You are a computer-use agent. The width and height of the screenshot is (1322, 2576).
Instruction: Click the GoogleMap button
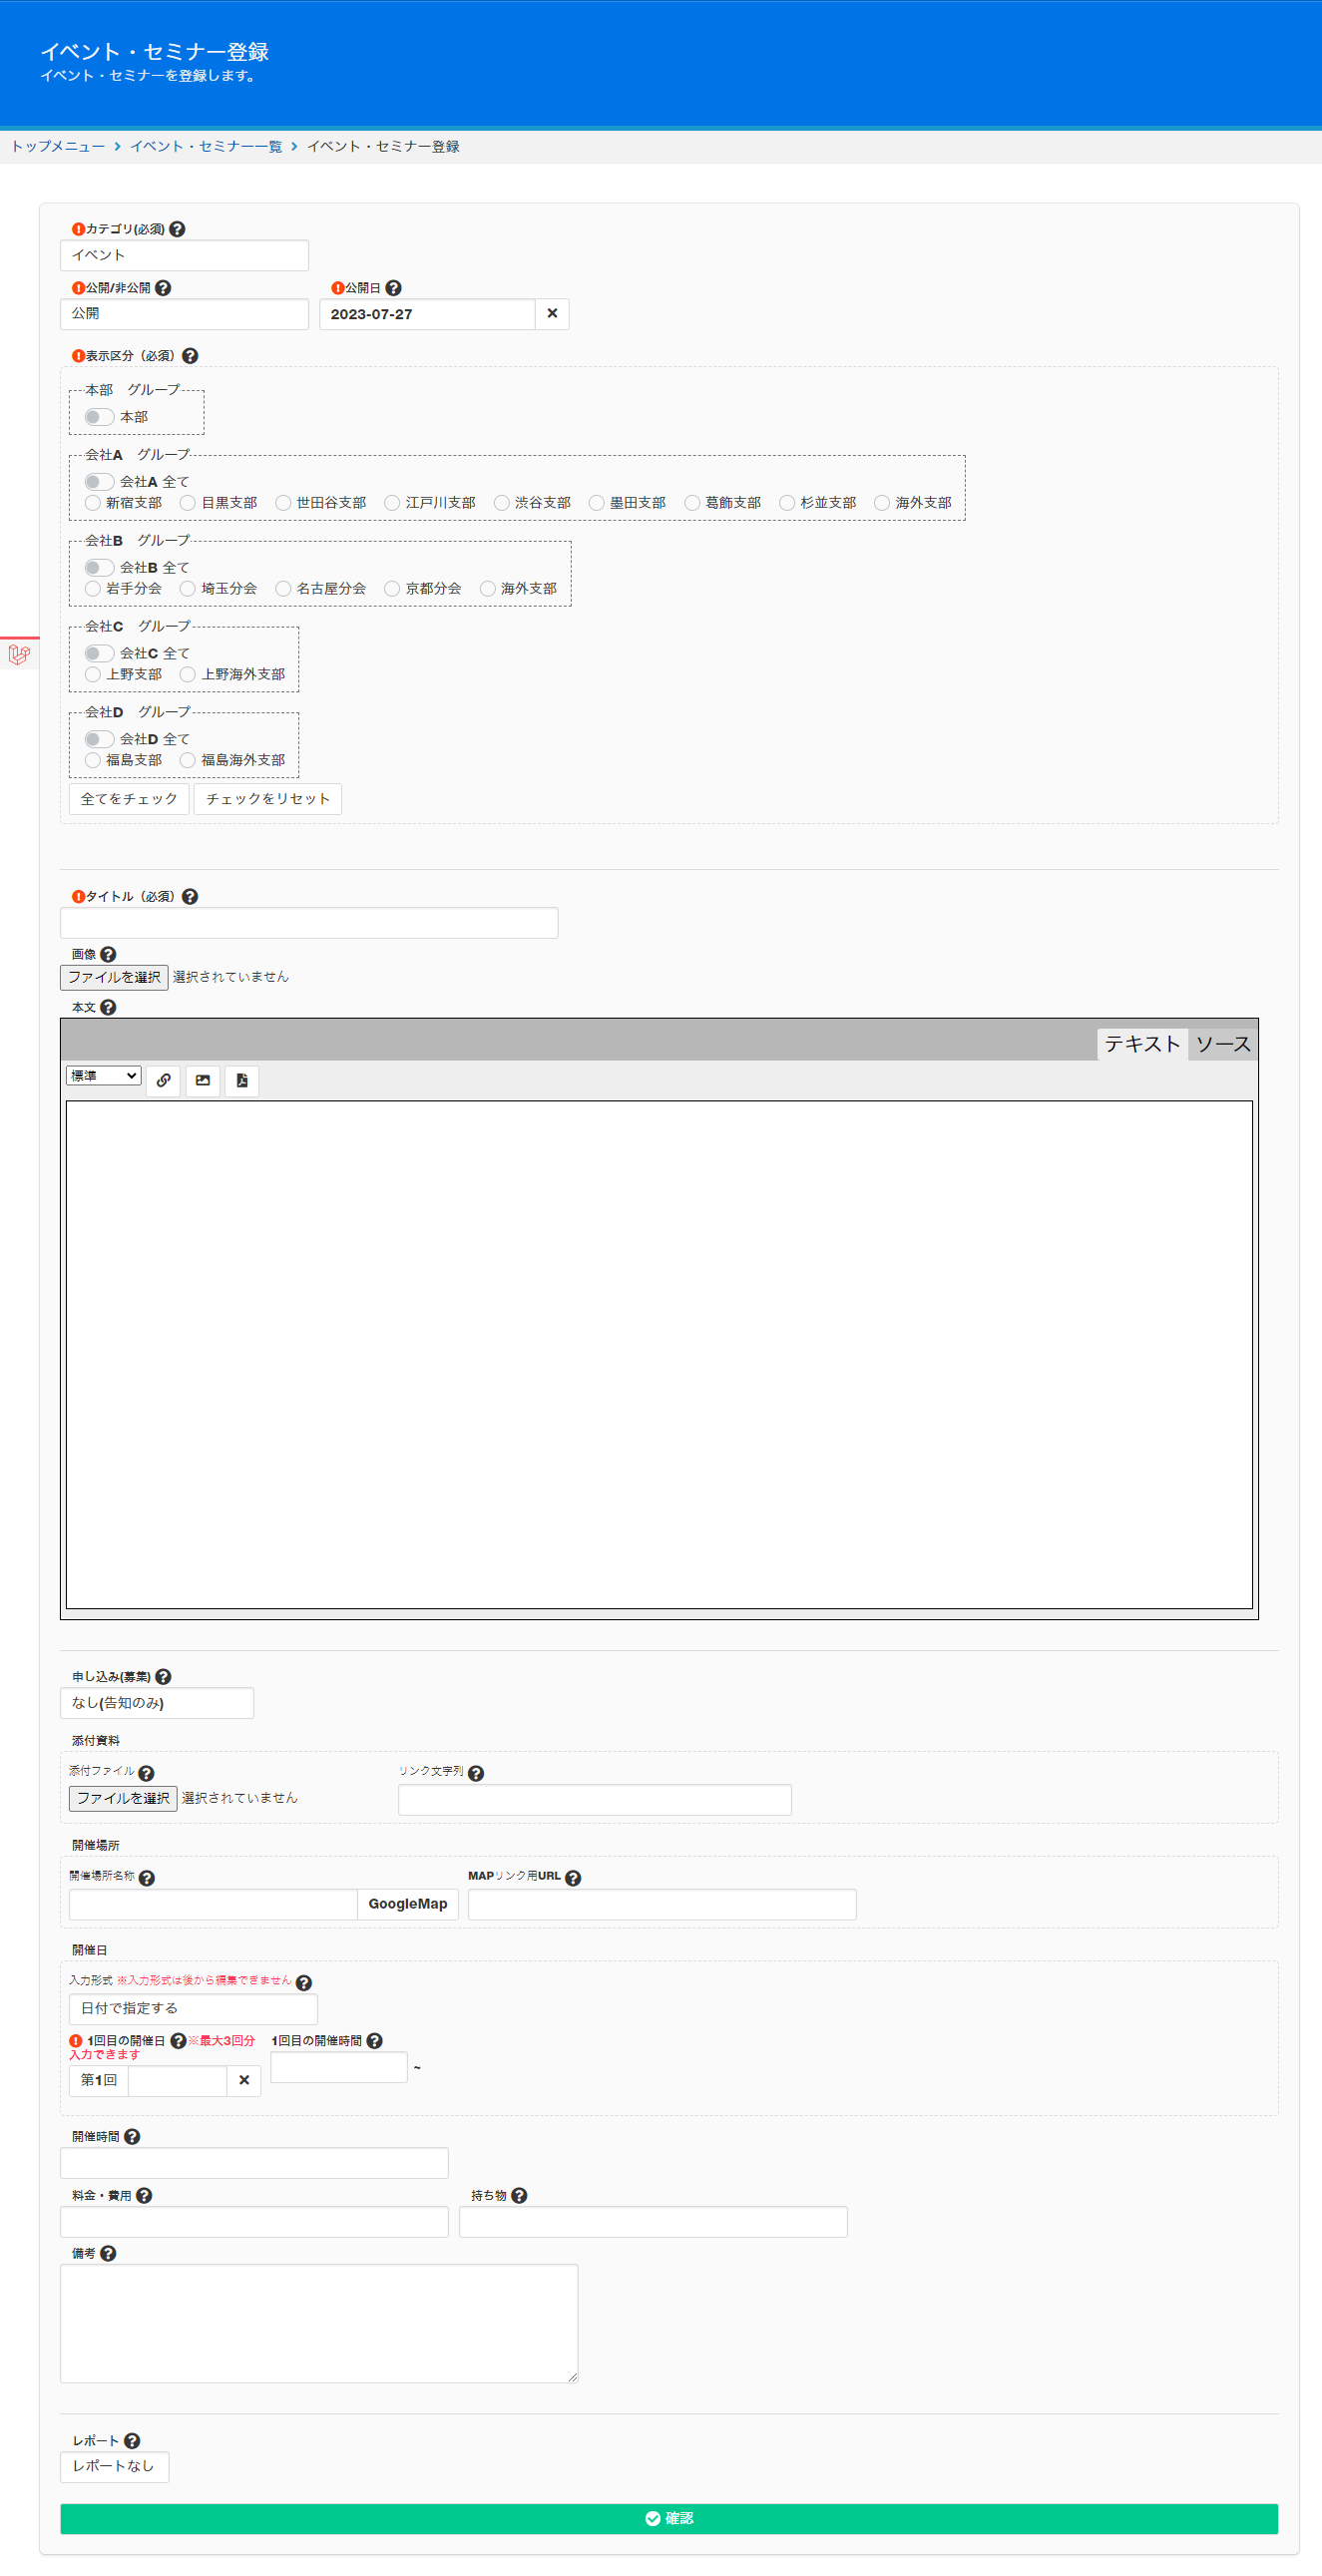408,1905
